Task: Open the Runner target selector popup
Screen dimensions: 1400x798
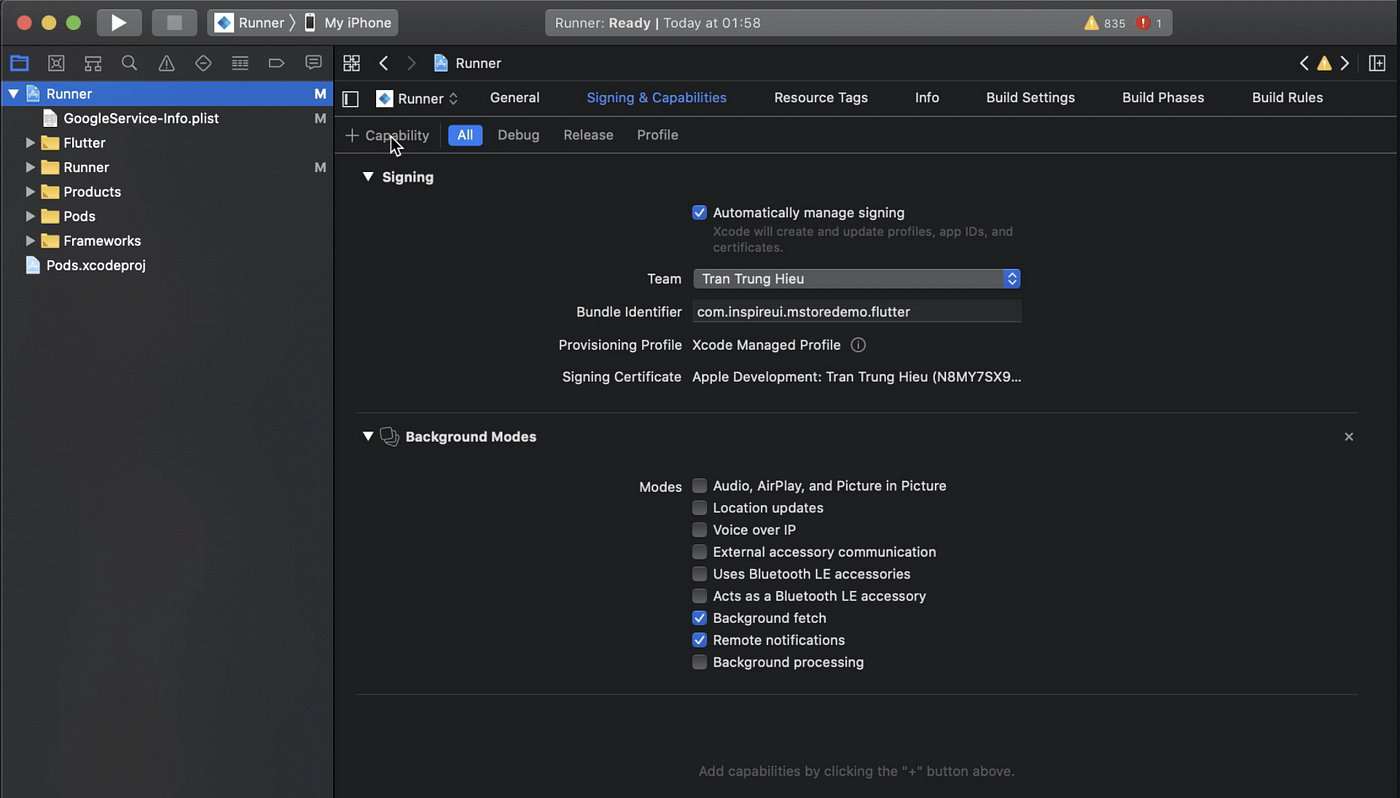Action: (417, 98)
